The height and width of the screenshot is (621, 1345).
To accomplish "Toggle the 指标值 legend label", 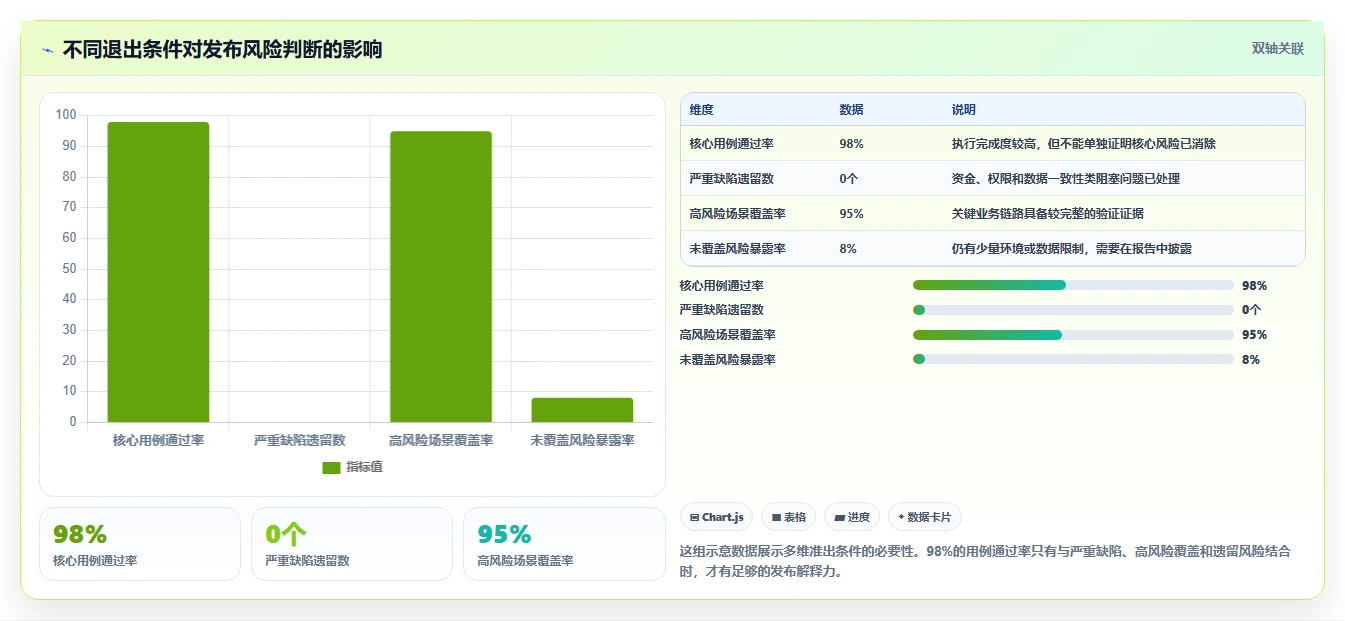I will pyautogui.click(x=364, y=467).
